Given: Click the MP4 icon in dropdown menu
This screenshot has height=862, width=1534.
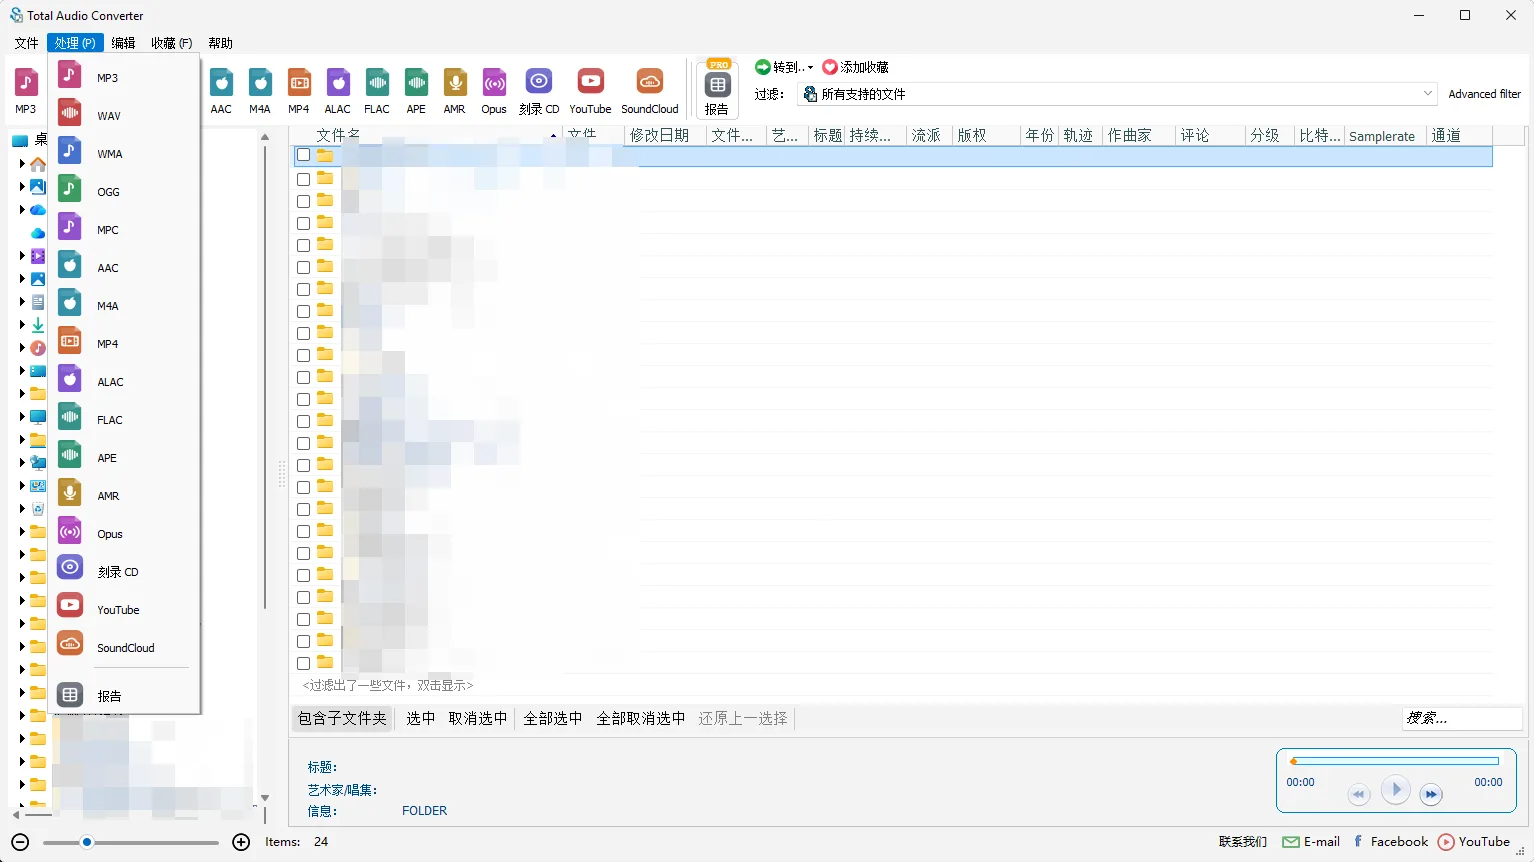Looking at the screenshot, I should [70, 341].
